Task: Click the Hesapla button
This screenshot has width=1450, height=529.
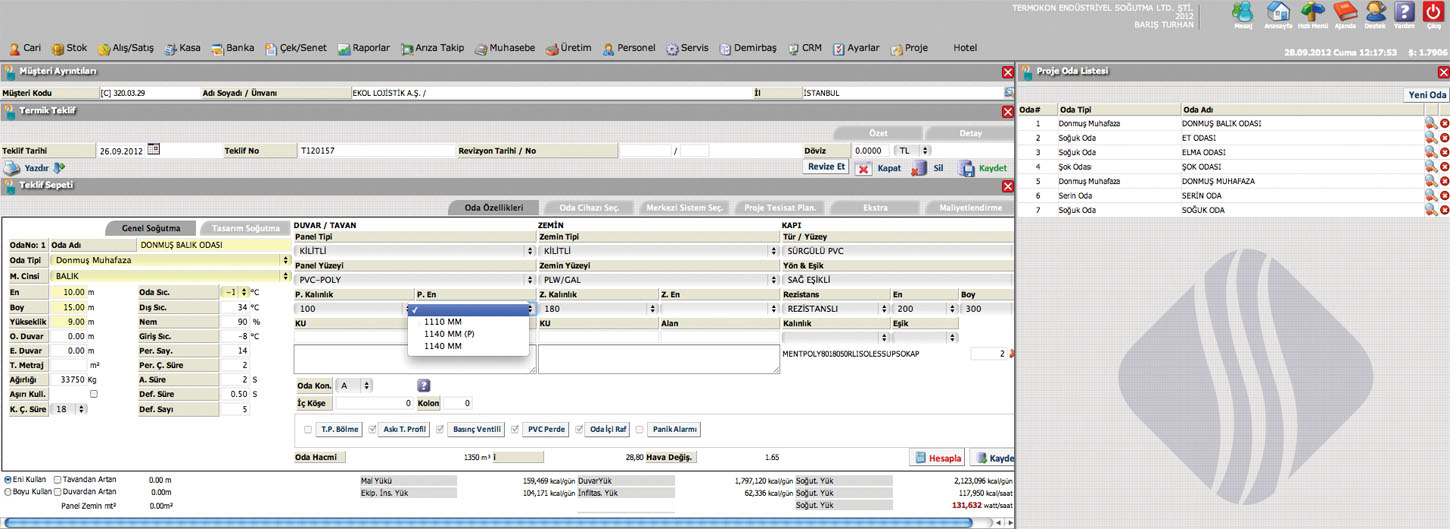Action: click(x=937, y=458)
